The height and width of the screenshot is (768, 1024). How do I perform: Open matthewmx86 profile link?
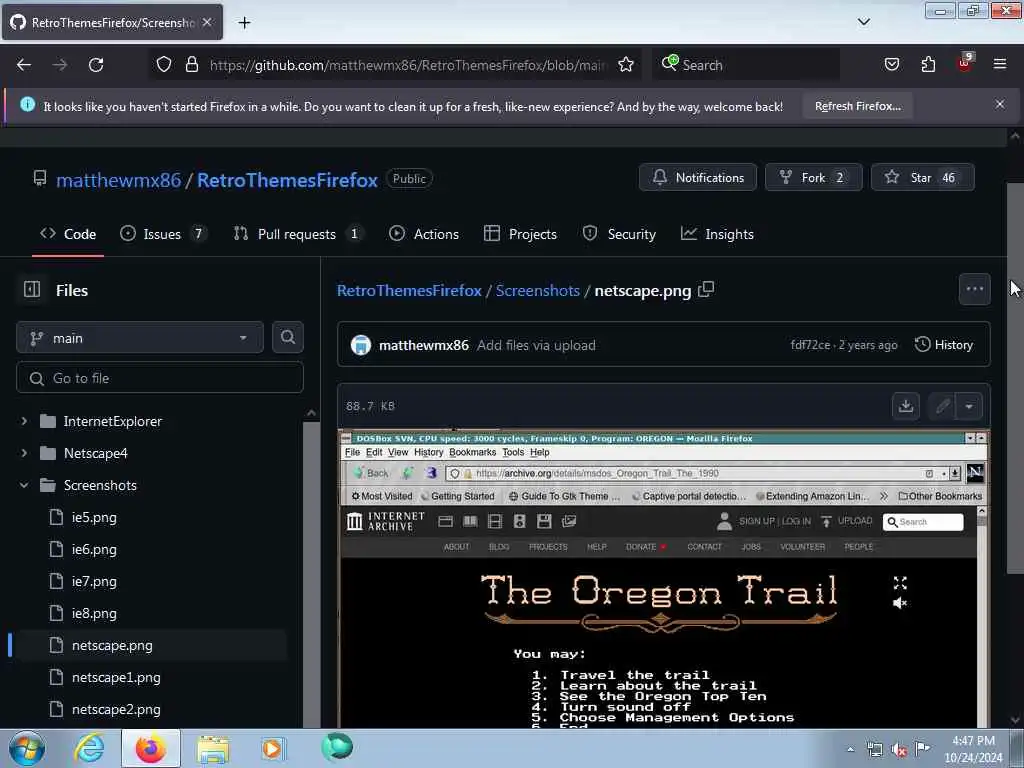[x=118, y=180]
